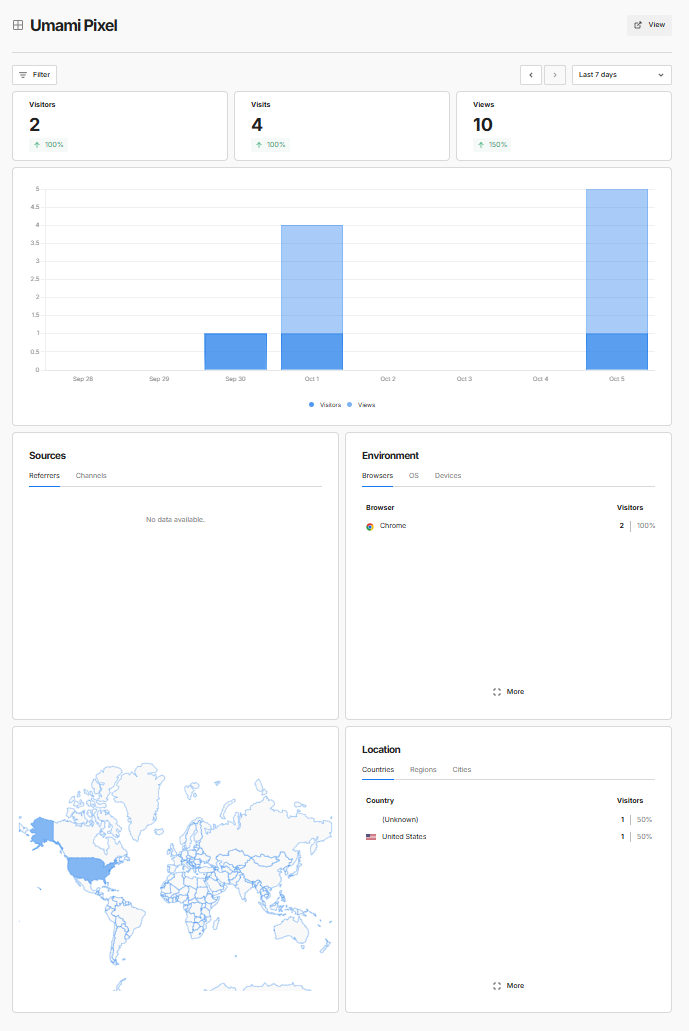Click expand icon in Location panel More
The width and height of the screenshot is (689, 1031).
tap(497, 986)
